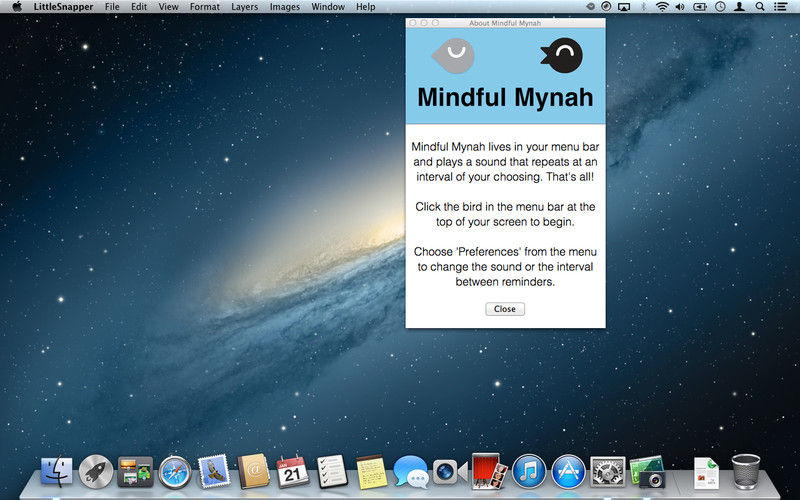Screen dimensions: 800x500
Task: Click LittleSnapper camera icon in Dock
Action: (647, 472)
